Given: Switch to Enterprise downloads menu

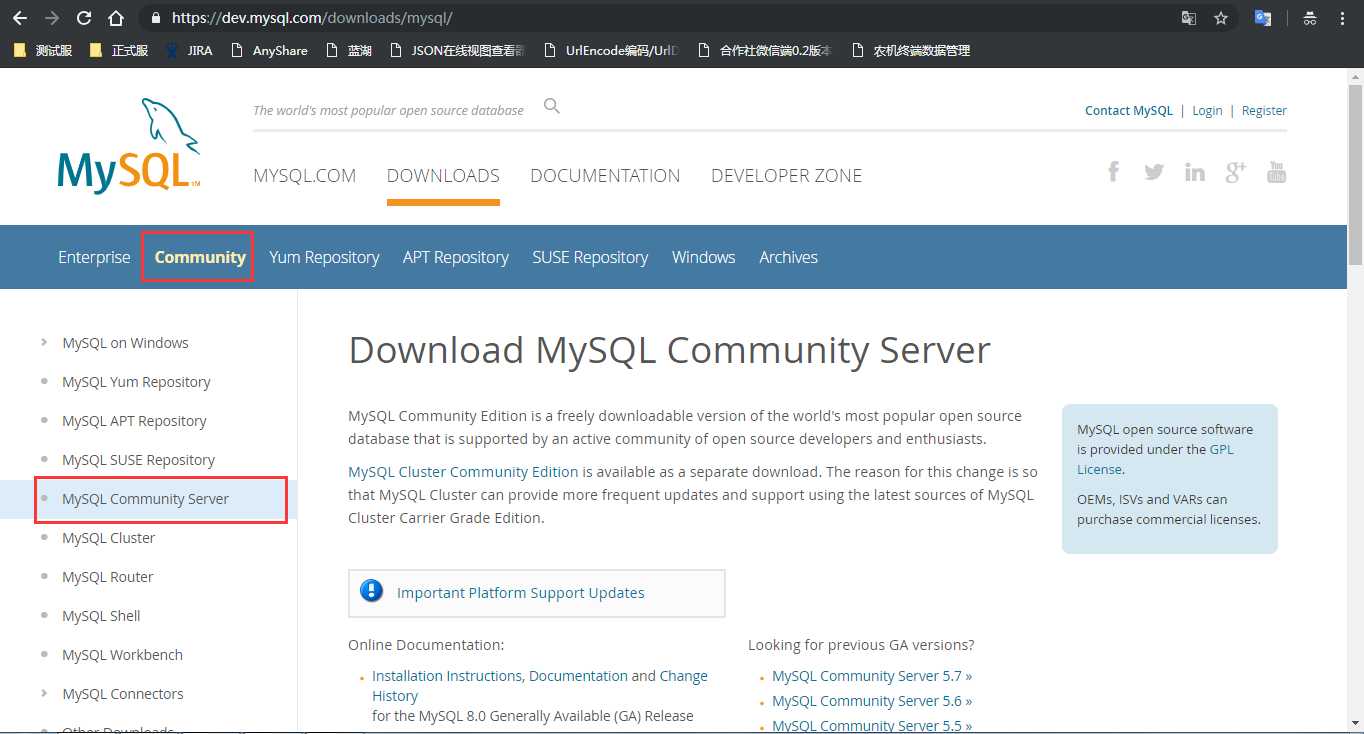Looking at the screenshot, I should (94, 257).
